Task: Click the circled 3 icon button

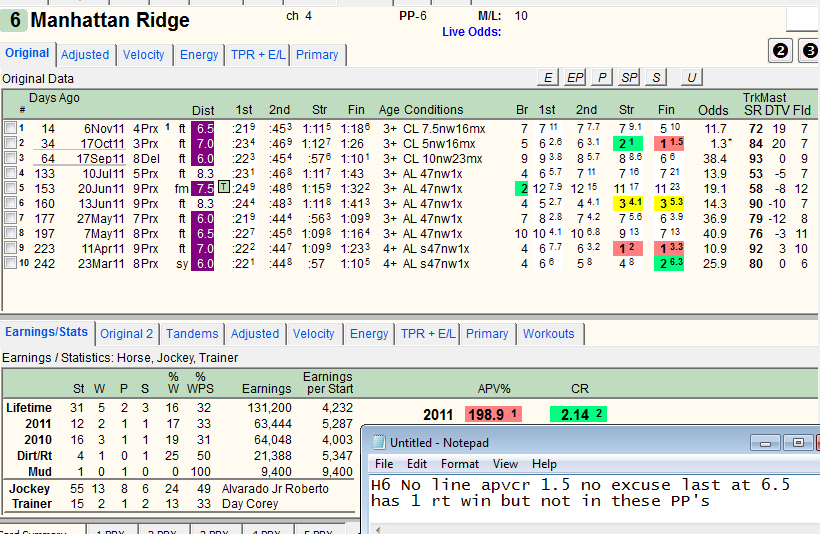Action: [809, 51]
